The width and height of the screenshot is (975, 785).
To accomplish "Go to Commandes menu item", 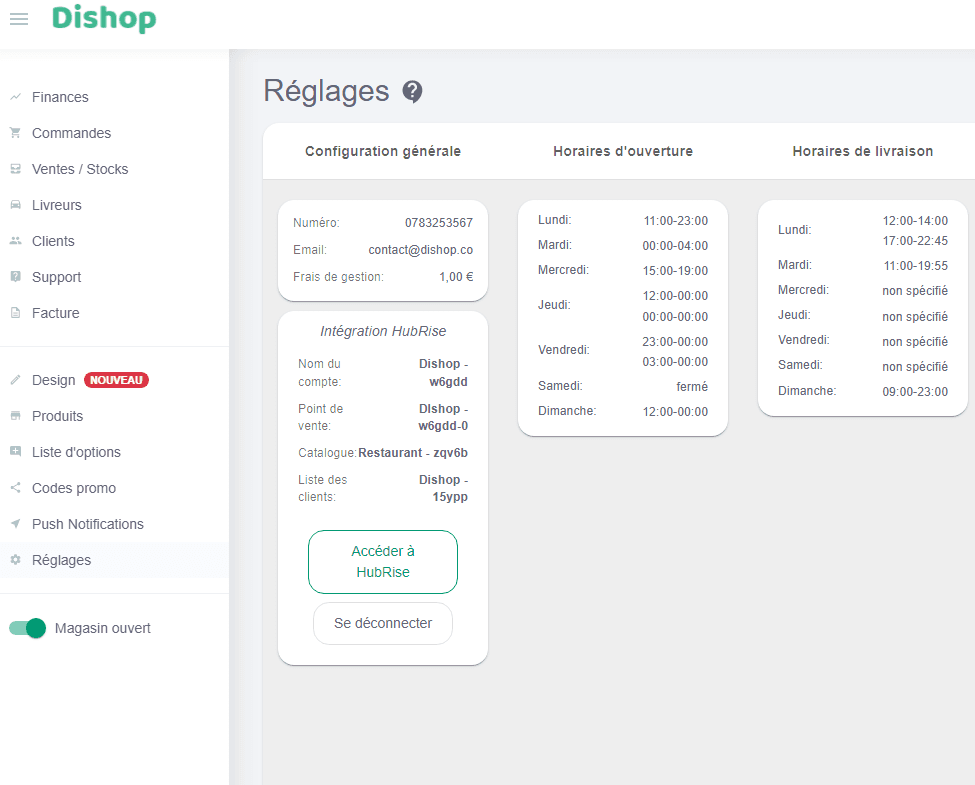I will coord(72,133).
